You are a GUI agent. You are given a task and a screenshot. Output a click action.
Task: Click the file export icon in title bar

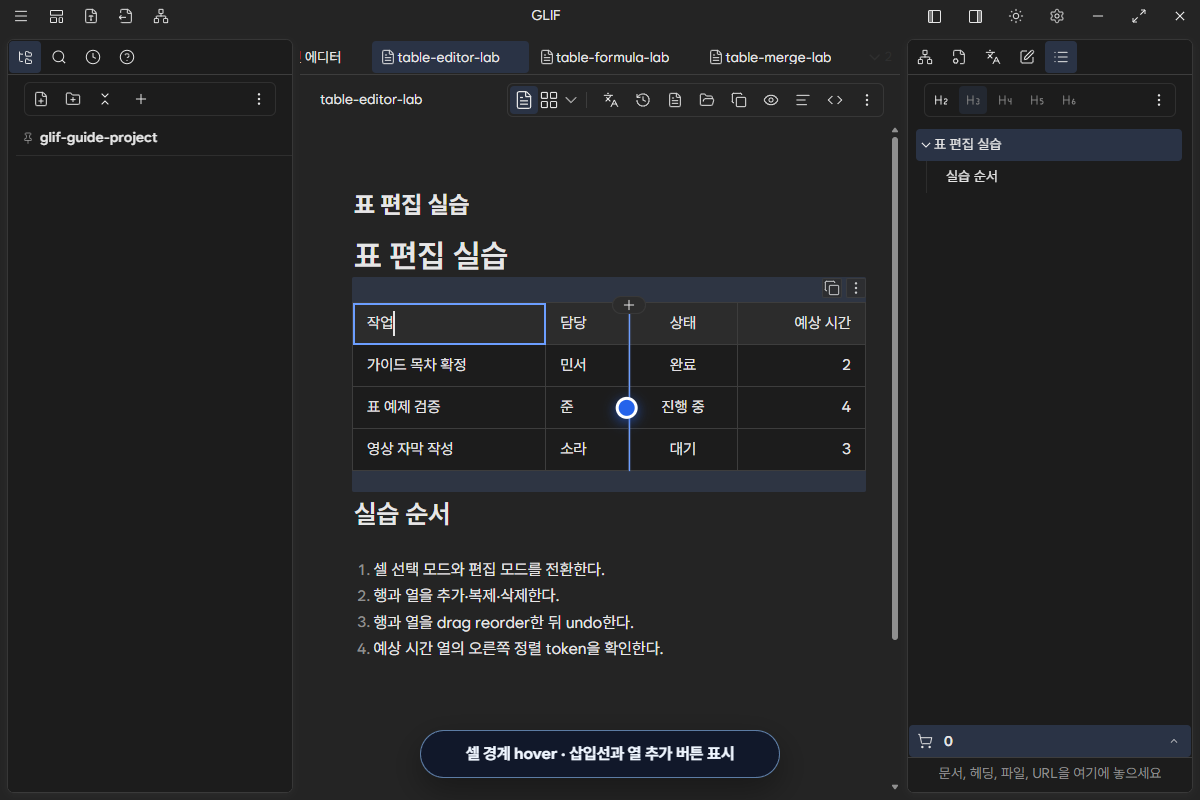point(91,16)
